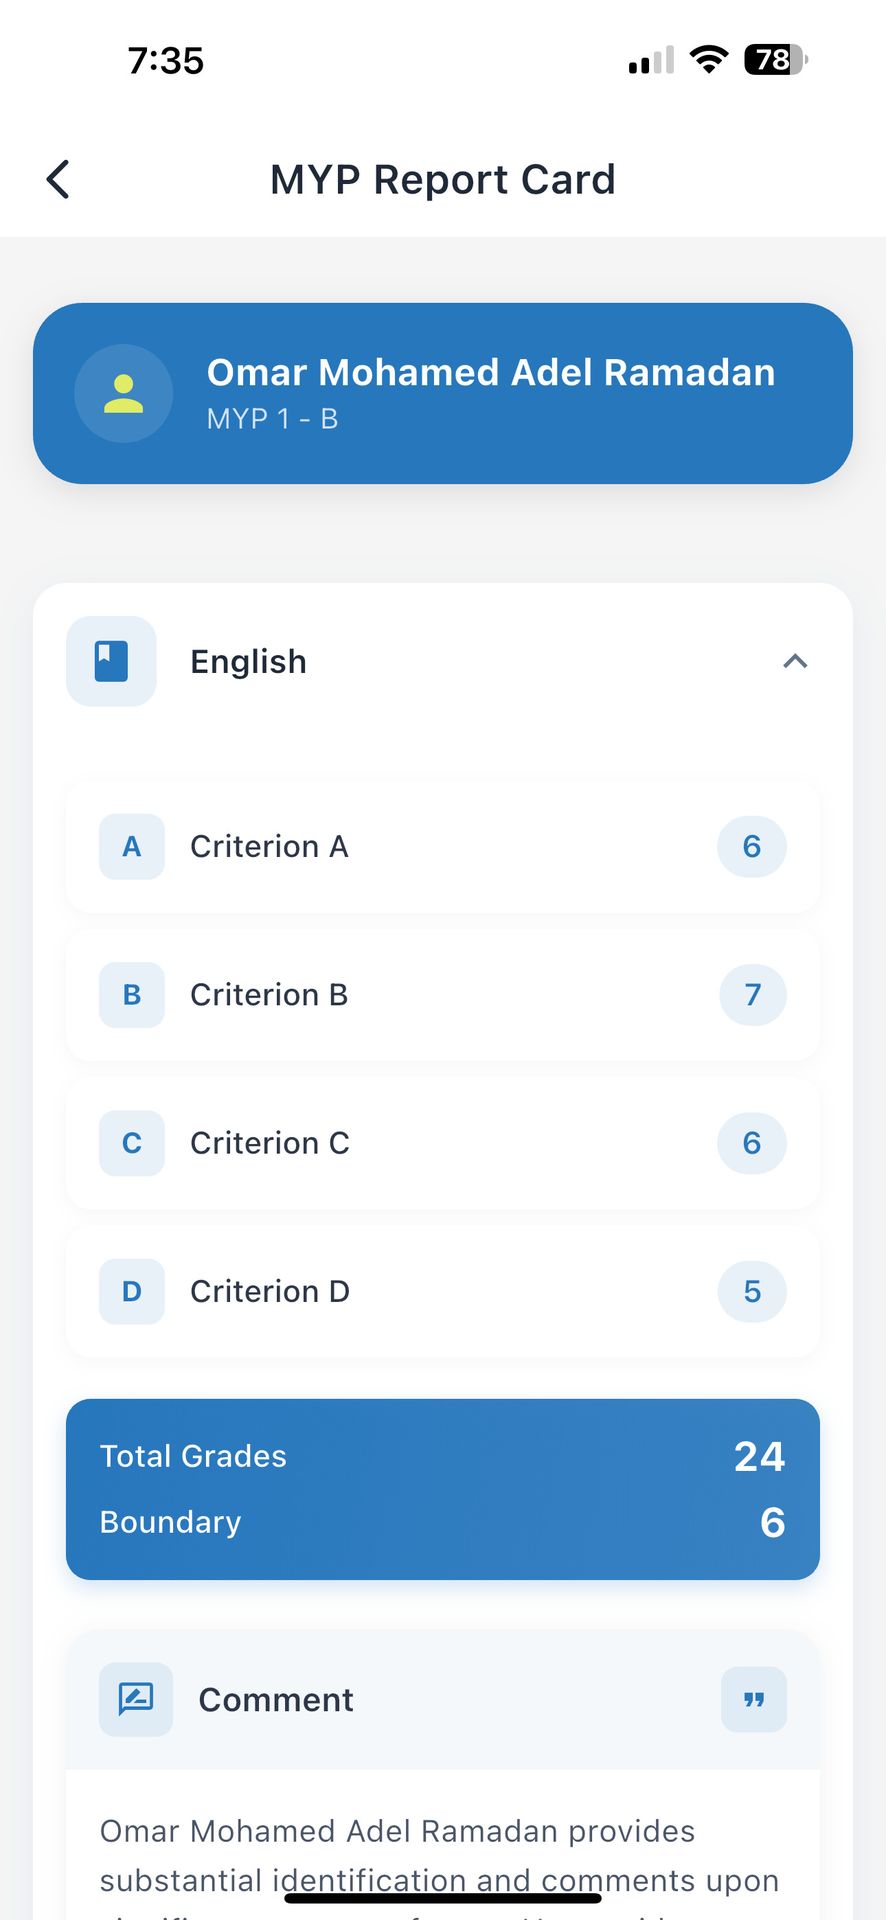Tap the quotation mark icon in Comment
Viewport: 886px width, 1920px height.
(754, 1699)
